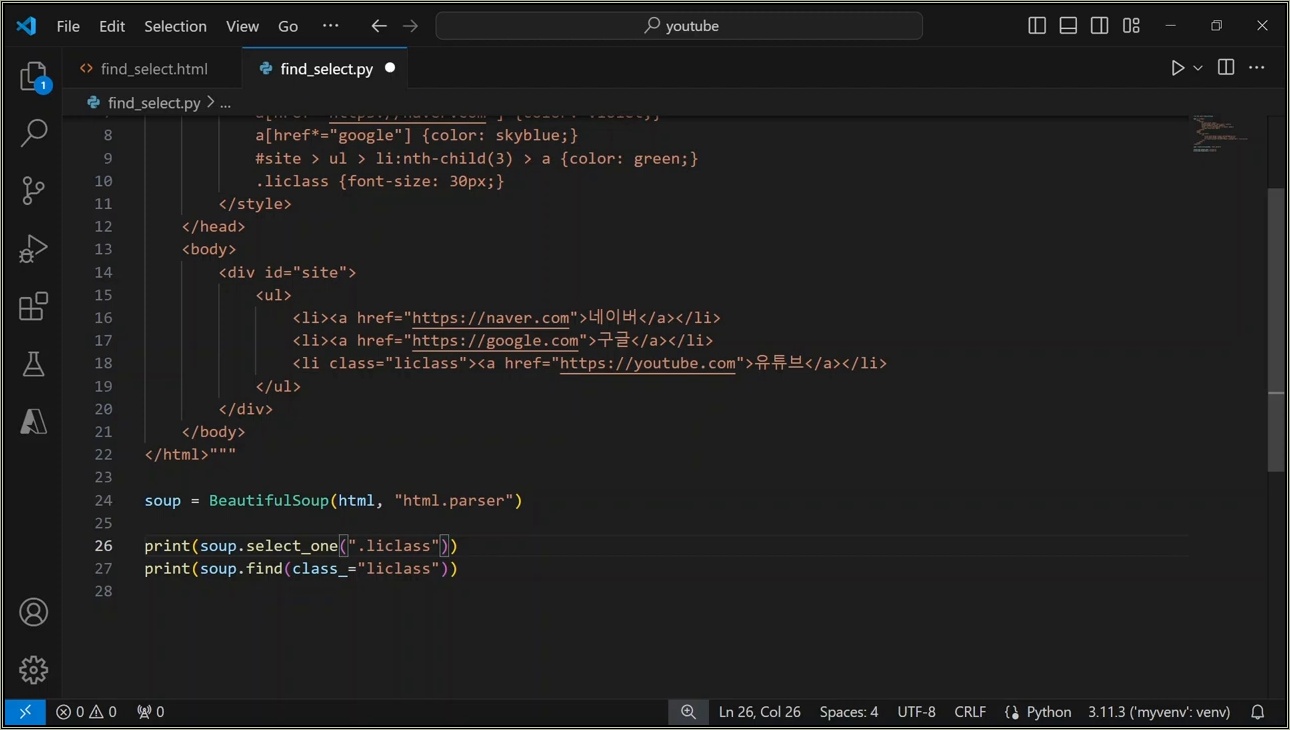
Task: Open the Search view in activity bar
Action: point(33,133)
